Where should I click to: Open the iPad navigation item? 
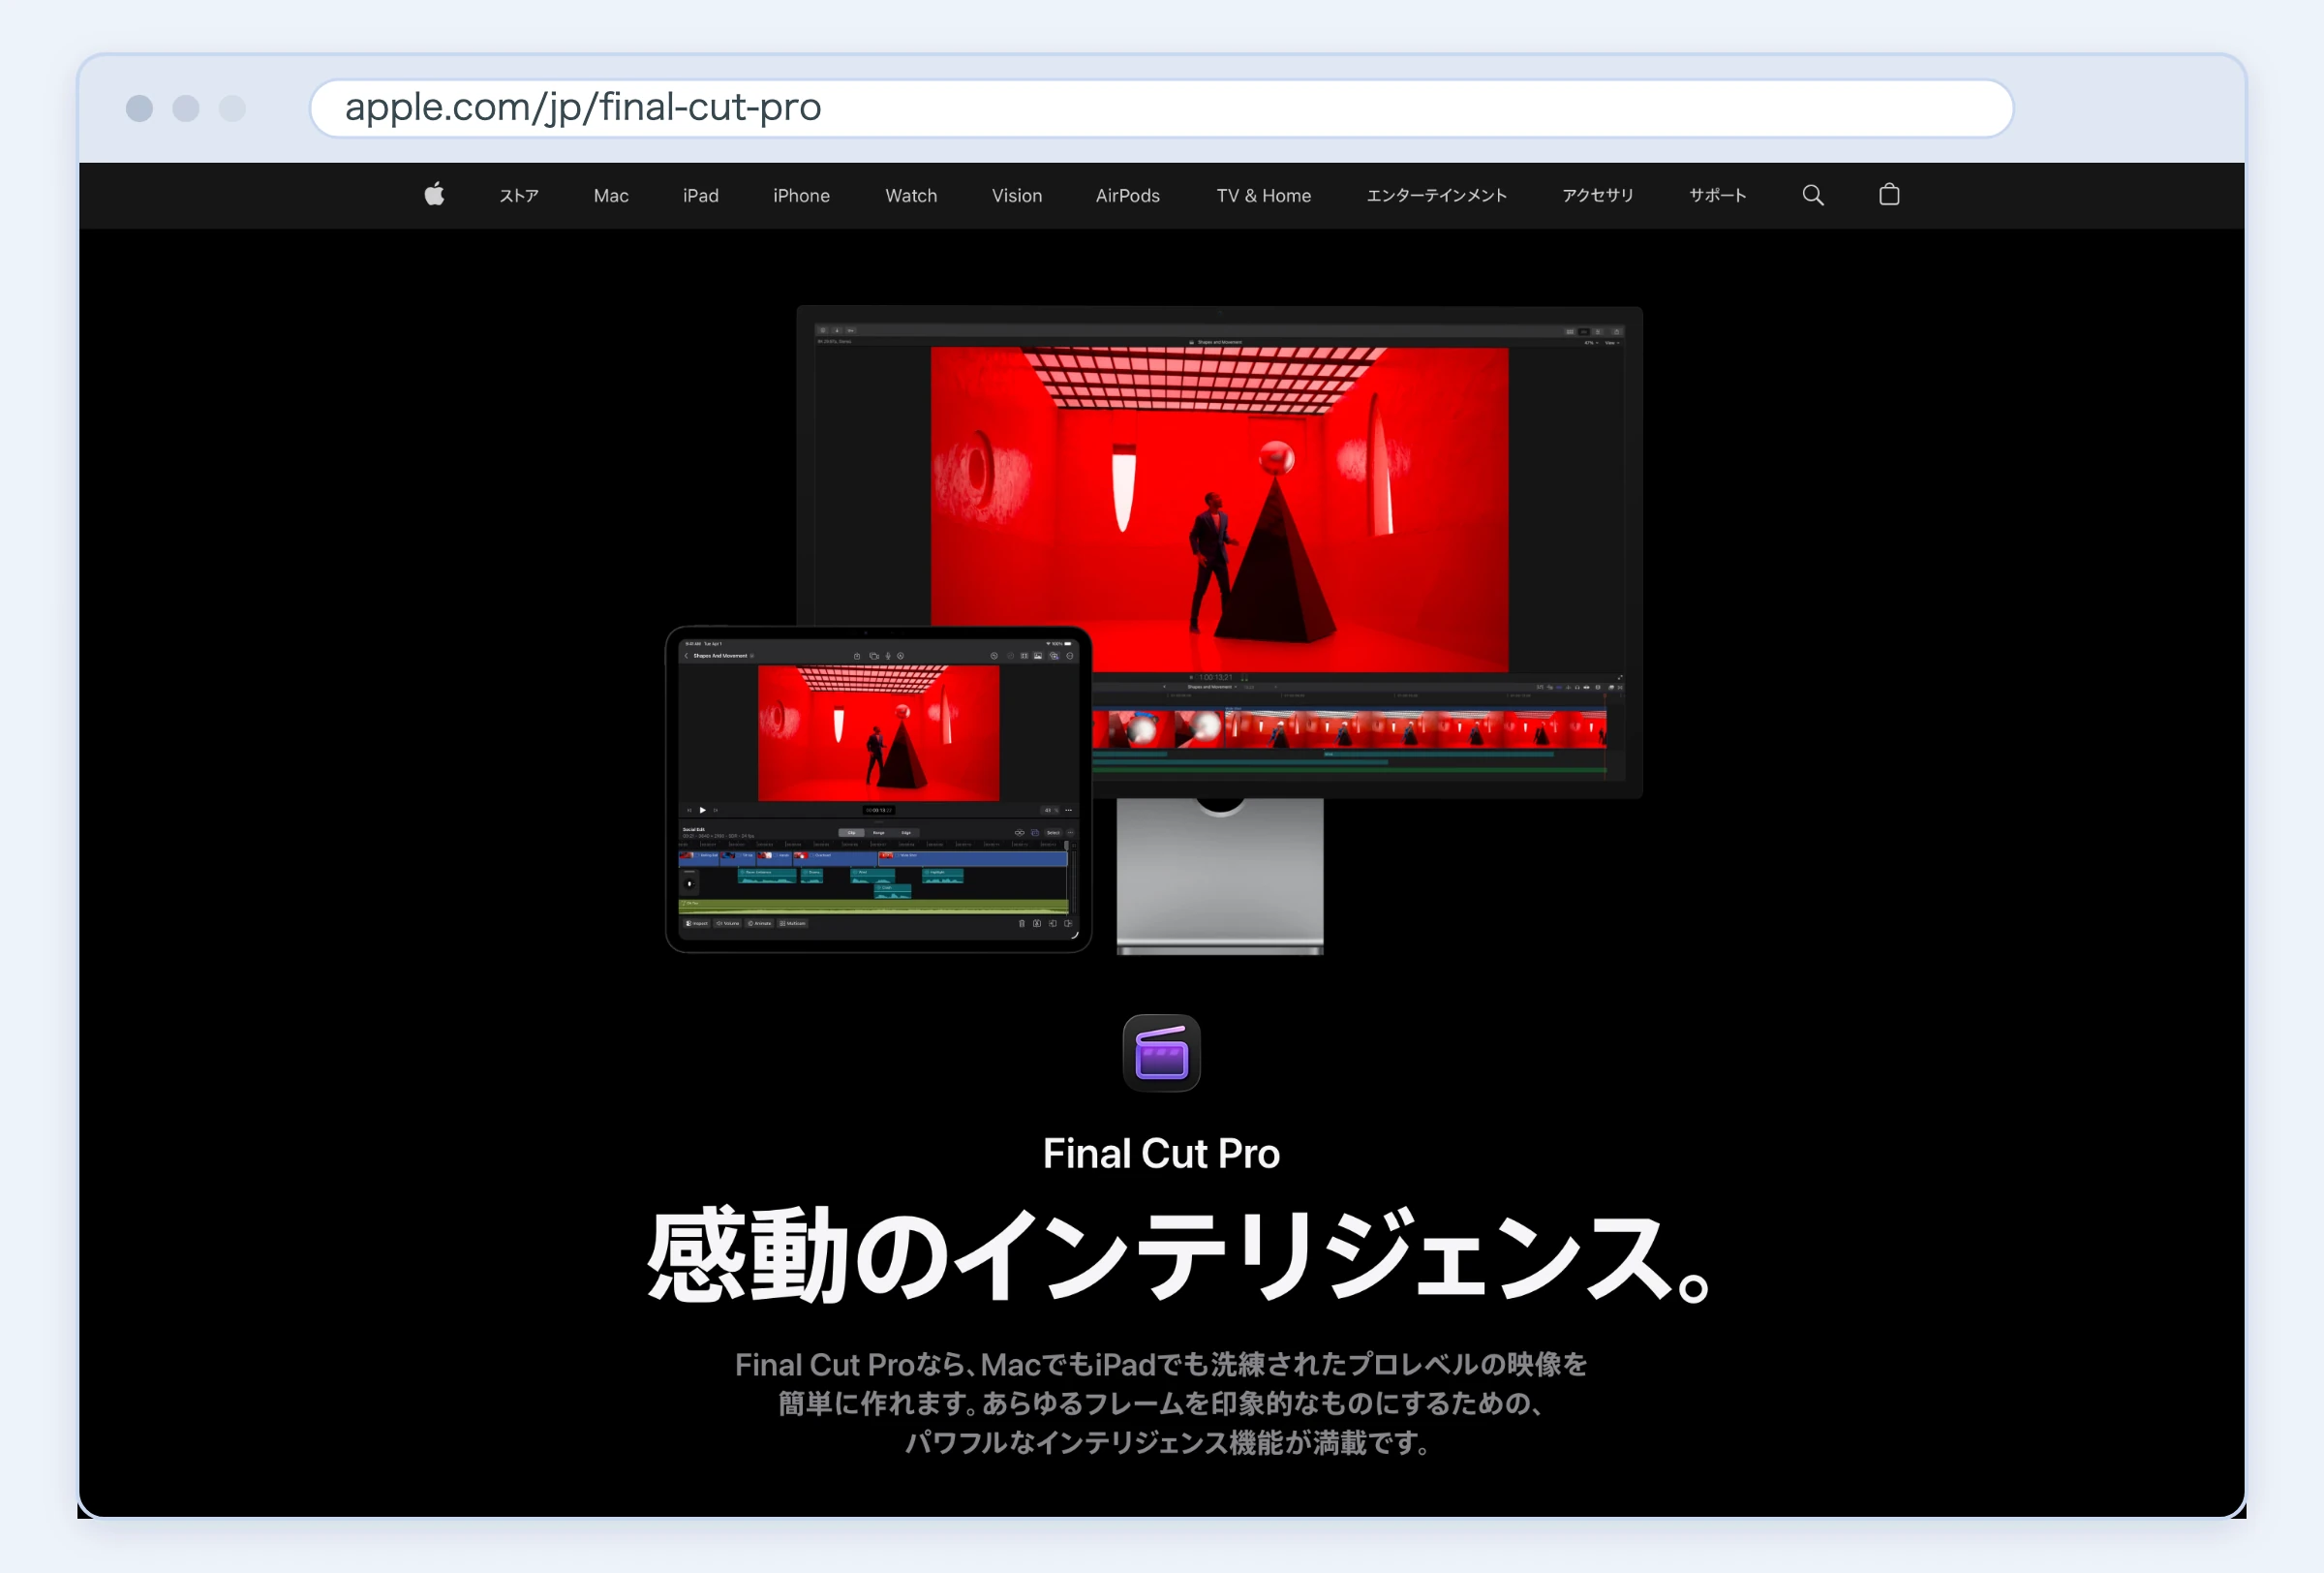tap(700, 196)
